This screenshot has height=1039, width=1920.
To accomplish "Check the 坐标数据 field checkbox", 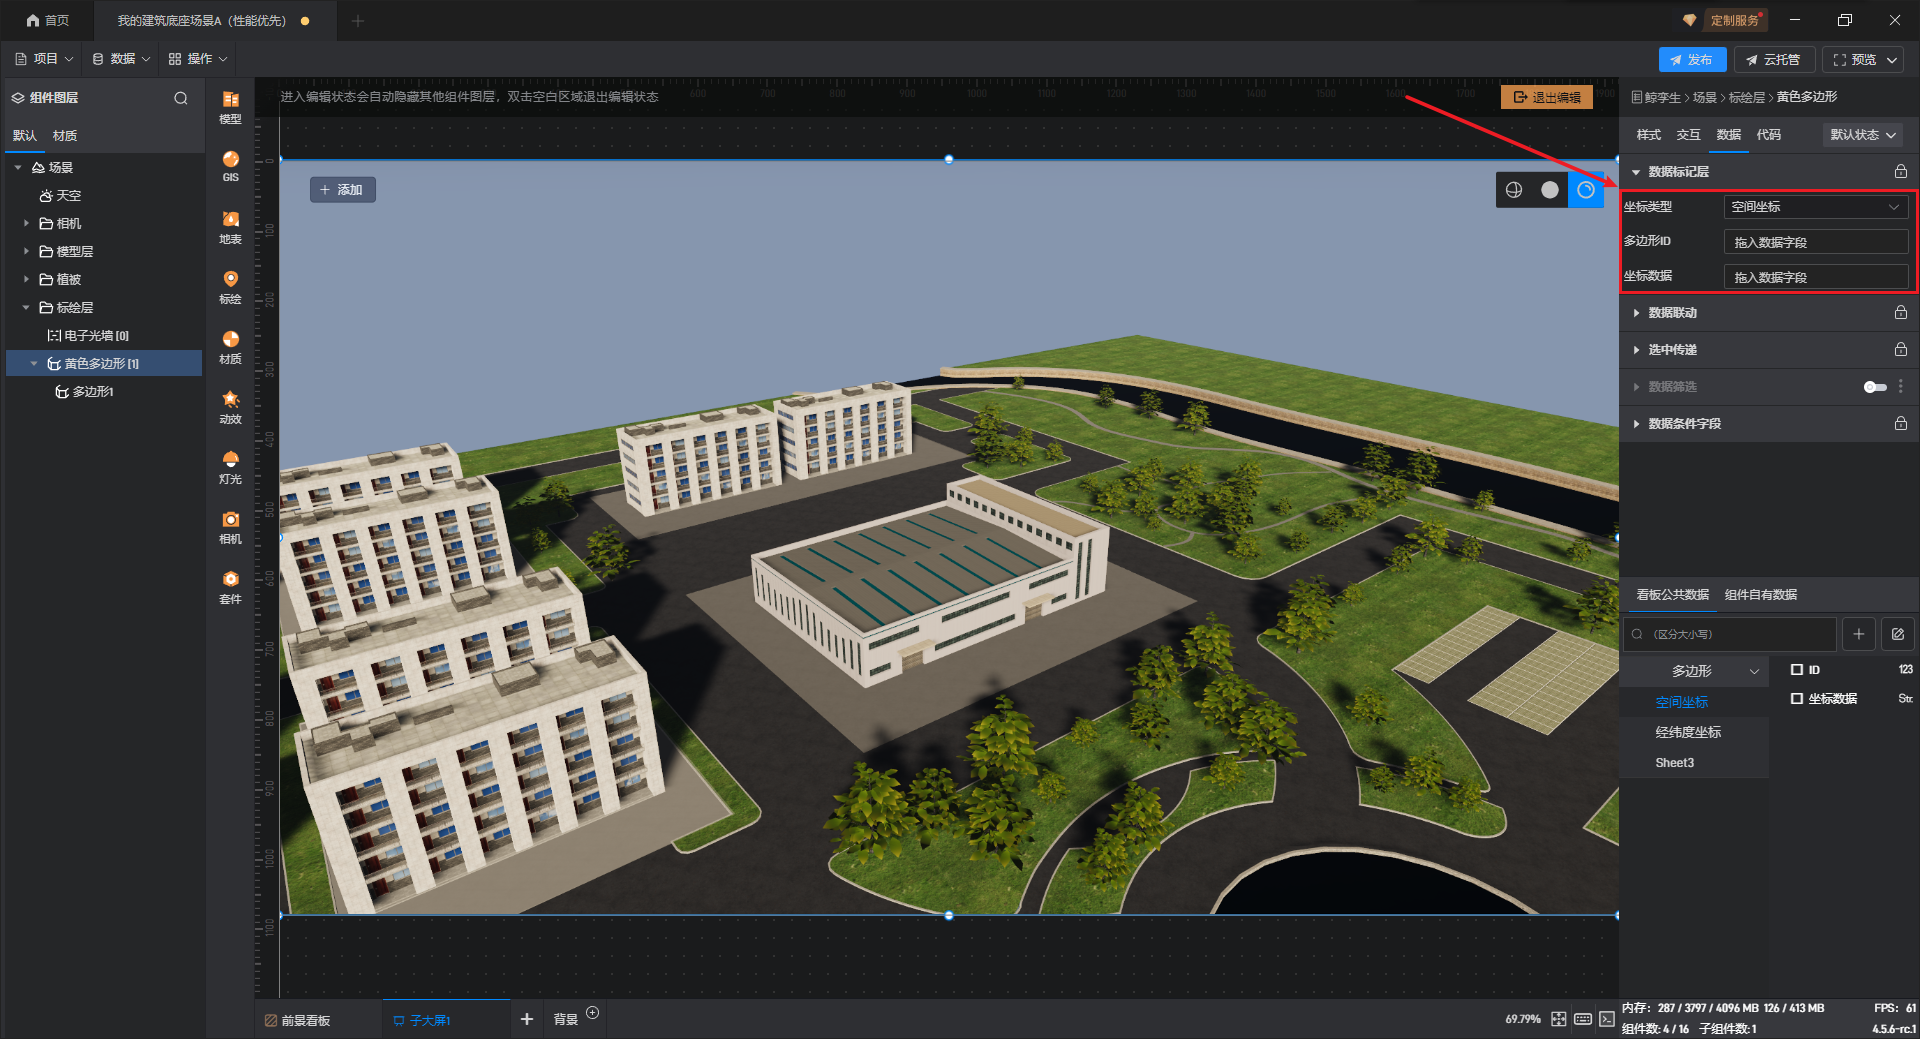I will [x=1797, y=699].
